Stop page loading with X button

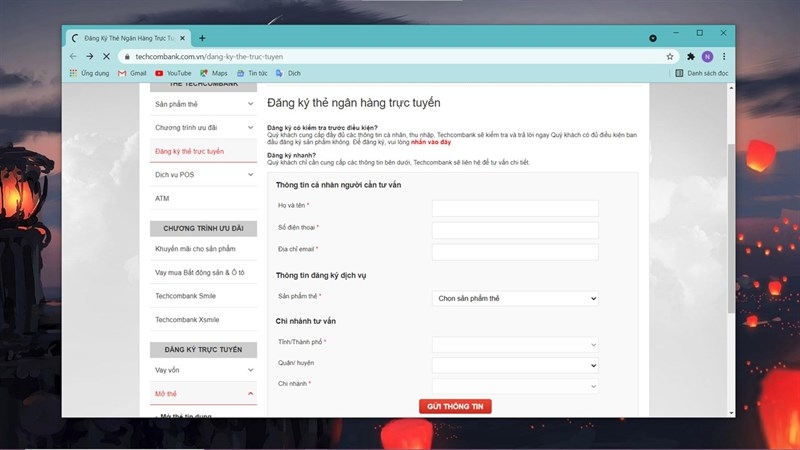pyautogui.click(x=106, y=57)
